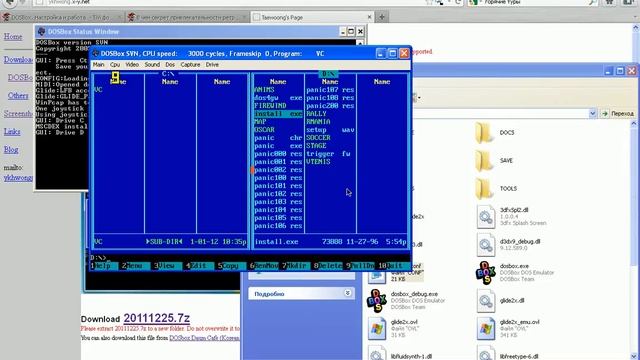Click the Home link in the sidebar

point(13,37)
